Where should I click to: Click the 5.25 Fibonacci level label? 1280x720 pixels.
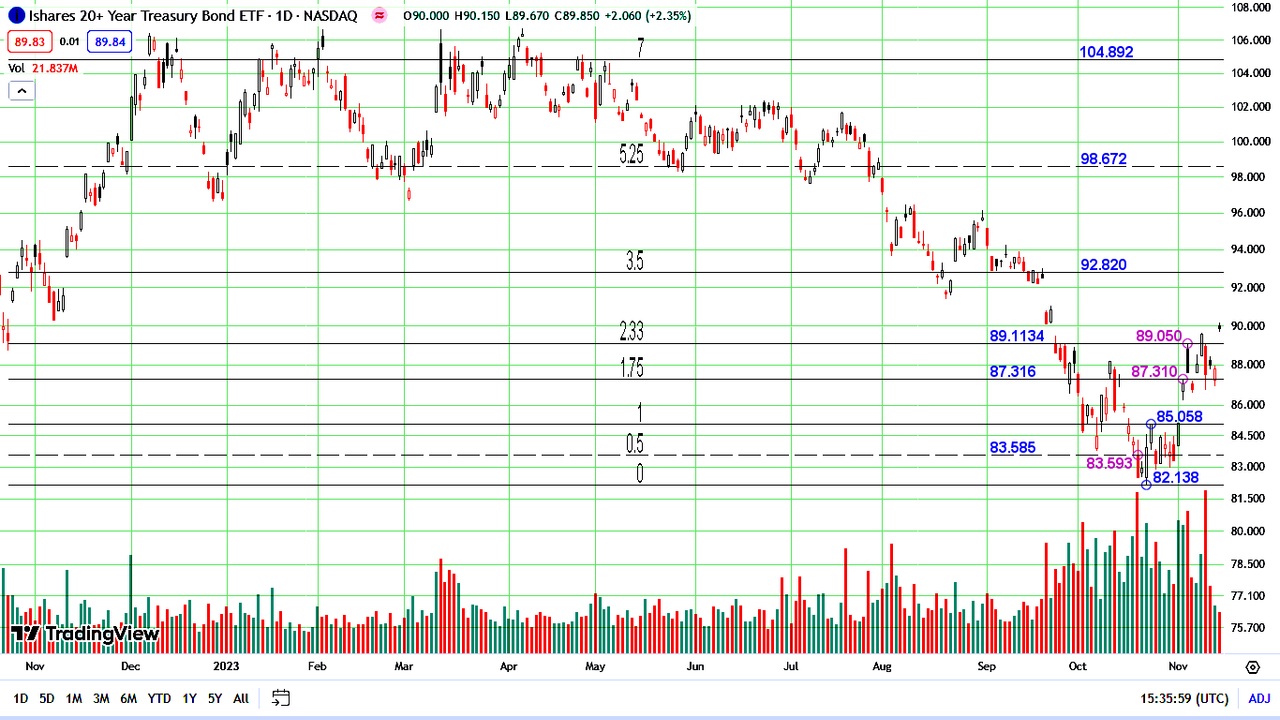point(632,154)
